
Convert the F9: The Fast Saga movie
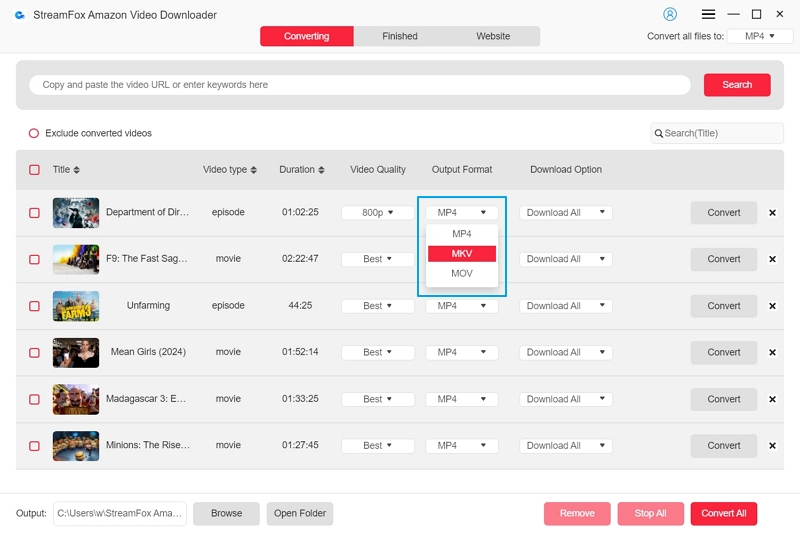point(723,259)
